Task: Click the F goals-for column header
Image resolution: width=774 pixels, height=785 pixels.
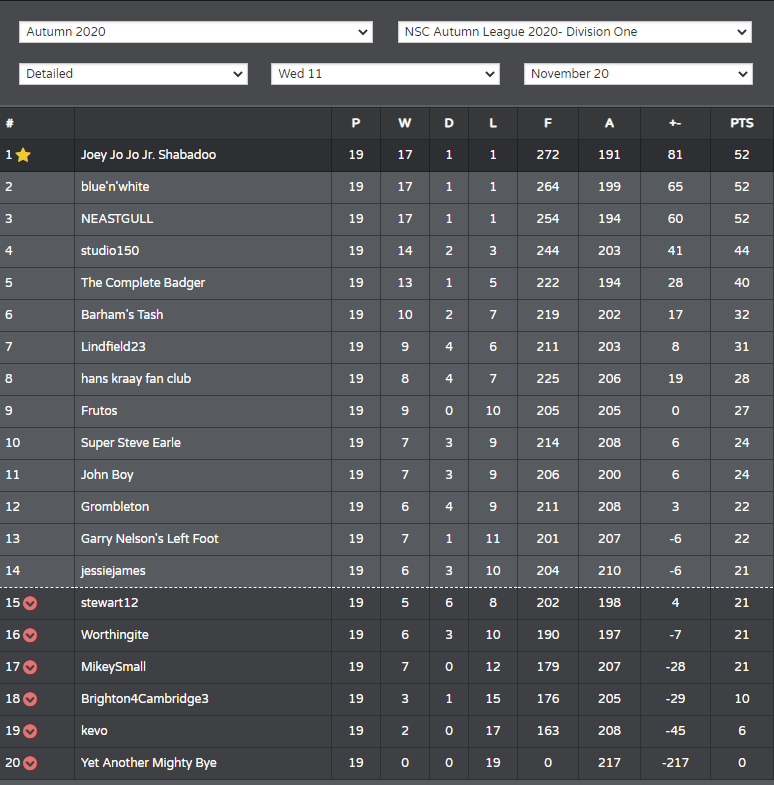Action: (x=548, y=123)
